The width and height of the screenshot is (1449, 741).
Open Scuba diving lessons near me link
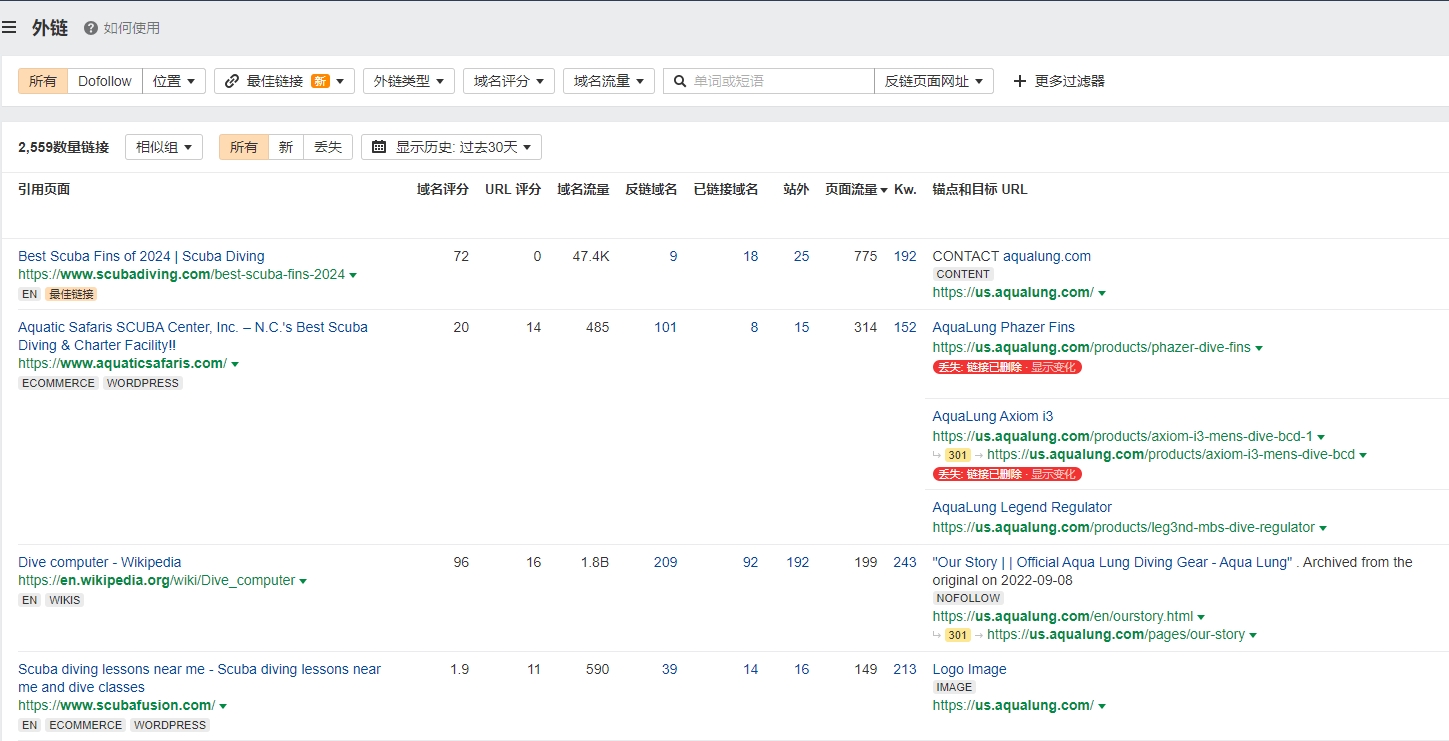[199, 678]
